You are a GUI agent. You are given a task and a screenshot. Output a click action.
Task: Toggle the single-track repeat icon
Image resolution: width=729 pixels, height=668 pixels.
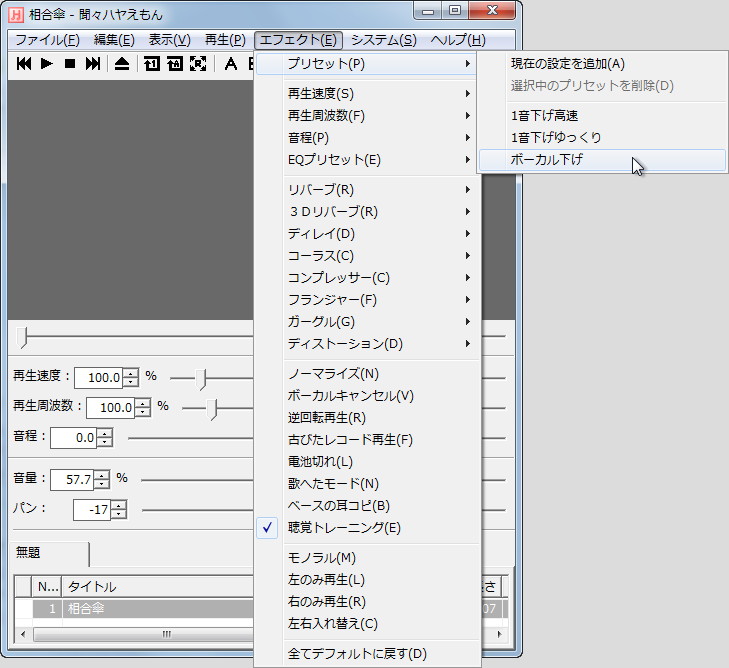tap(152, 64)
